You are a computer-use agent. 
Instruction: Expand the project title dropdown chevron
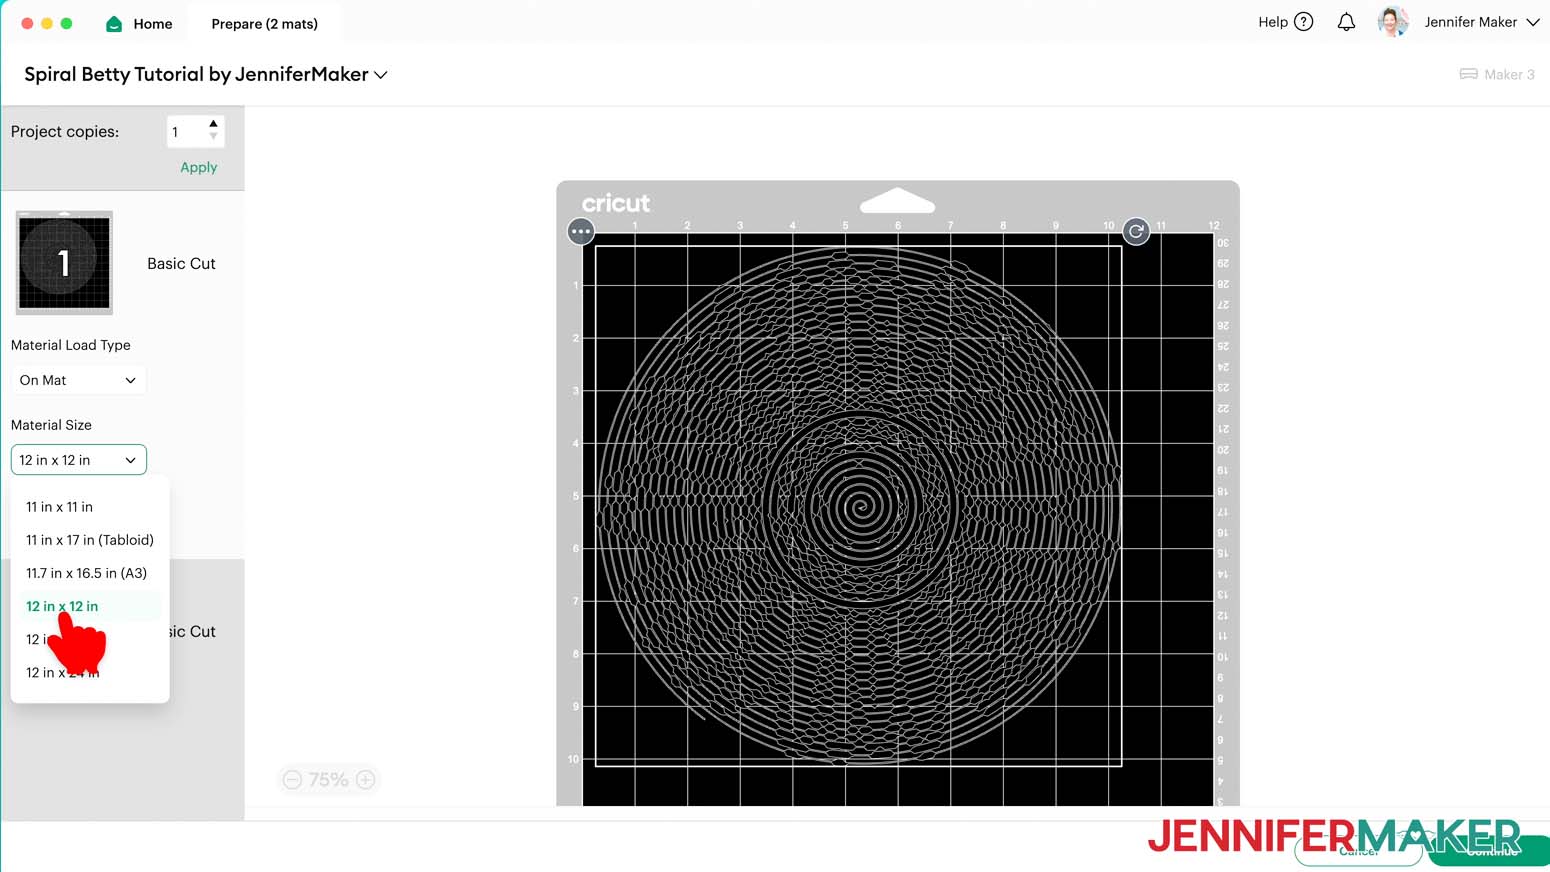click(381, 75)
